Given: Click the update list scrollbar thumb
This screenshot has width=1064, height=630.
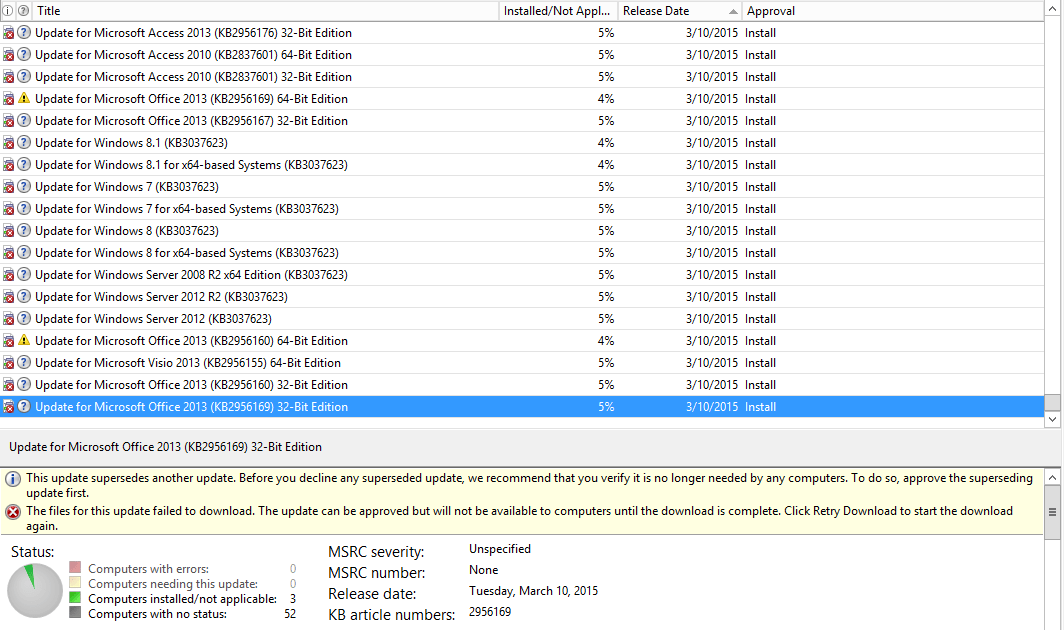Looking at the screenshot, I should pyautogui.click(x=1052, y=402).
